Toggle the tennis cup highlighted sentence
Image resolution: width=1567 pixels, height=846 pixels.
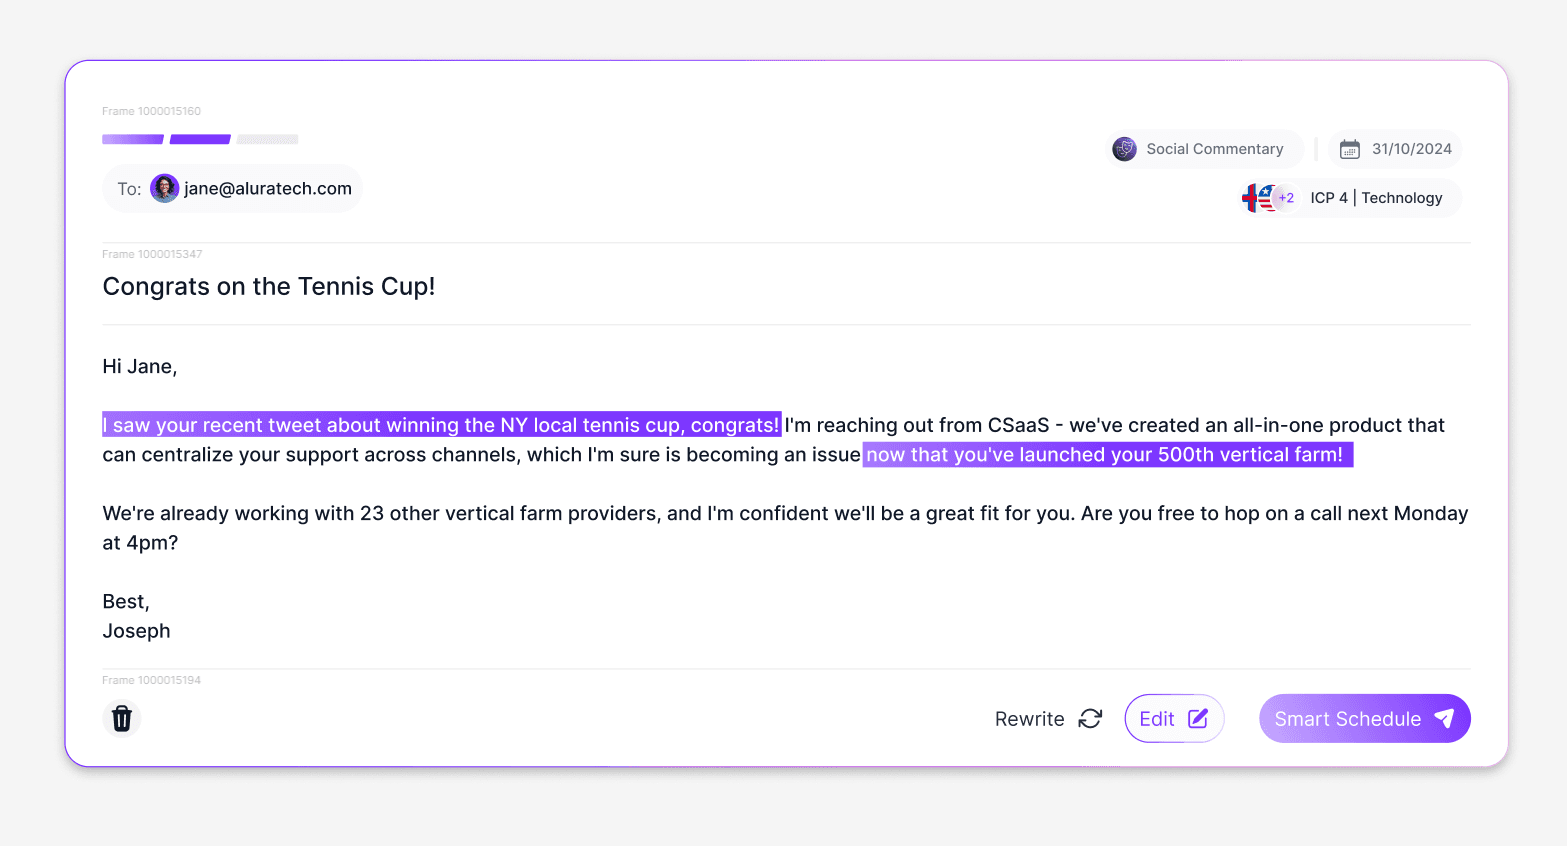click(440, 424)
